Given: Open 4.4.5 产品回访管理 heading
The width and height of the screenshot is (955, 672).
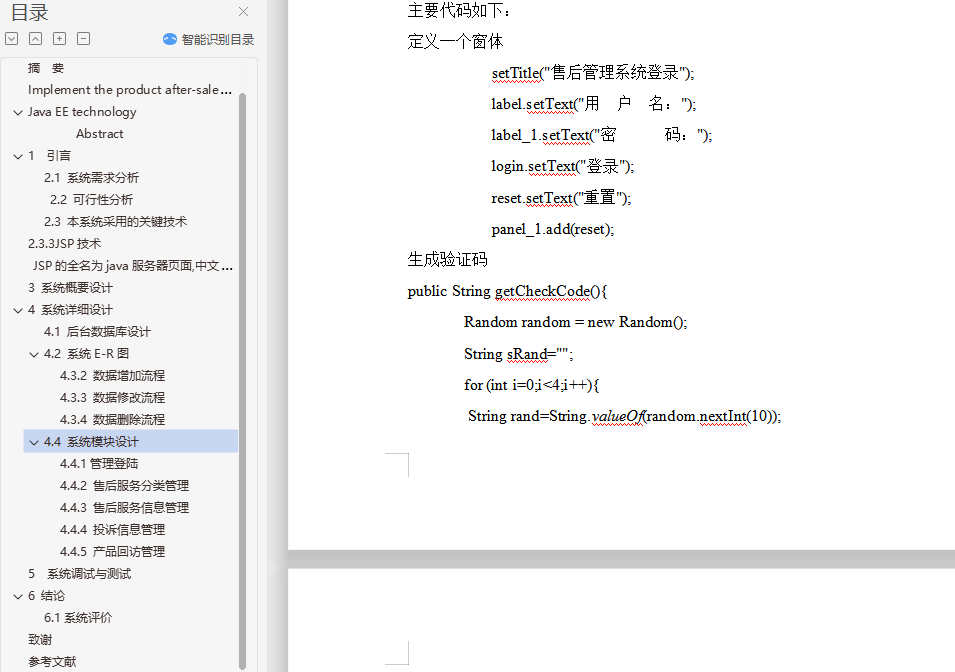Looking at the screenshot, I should pos(112,551).
